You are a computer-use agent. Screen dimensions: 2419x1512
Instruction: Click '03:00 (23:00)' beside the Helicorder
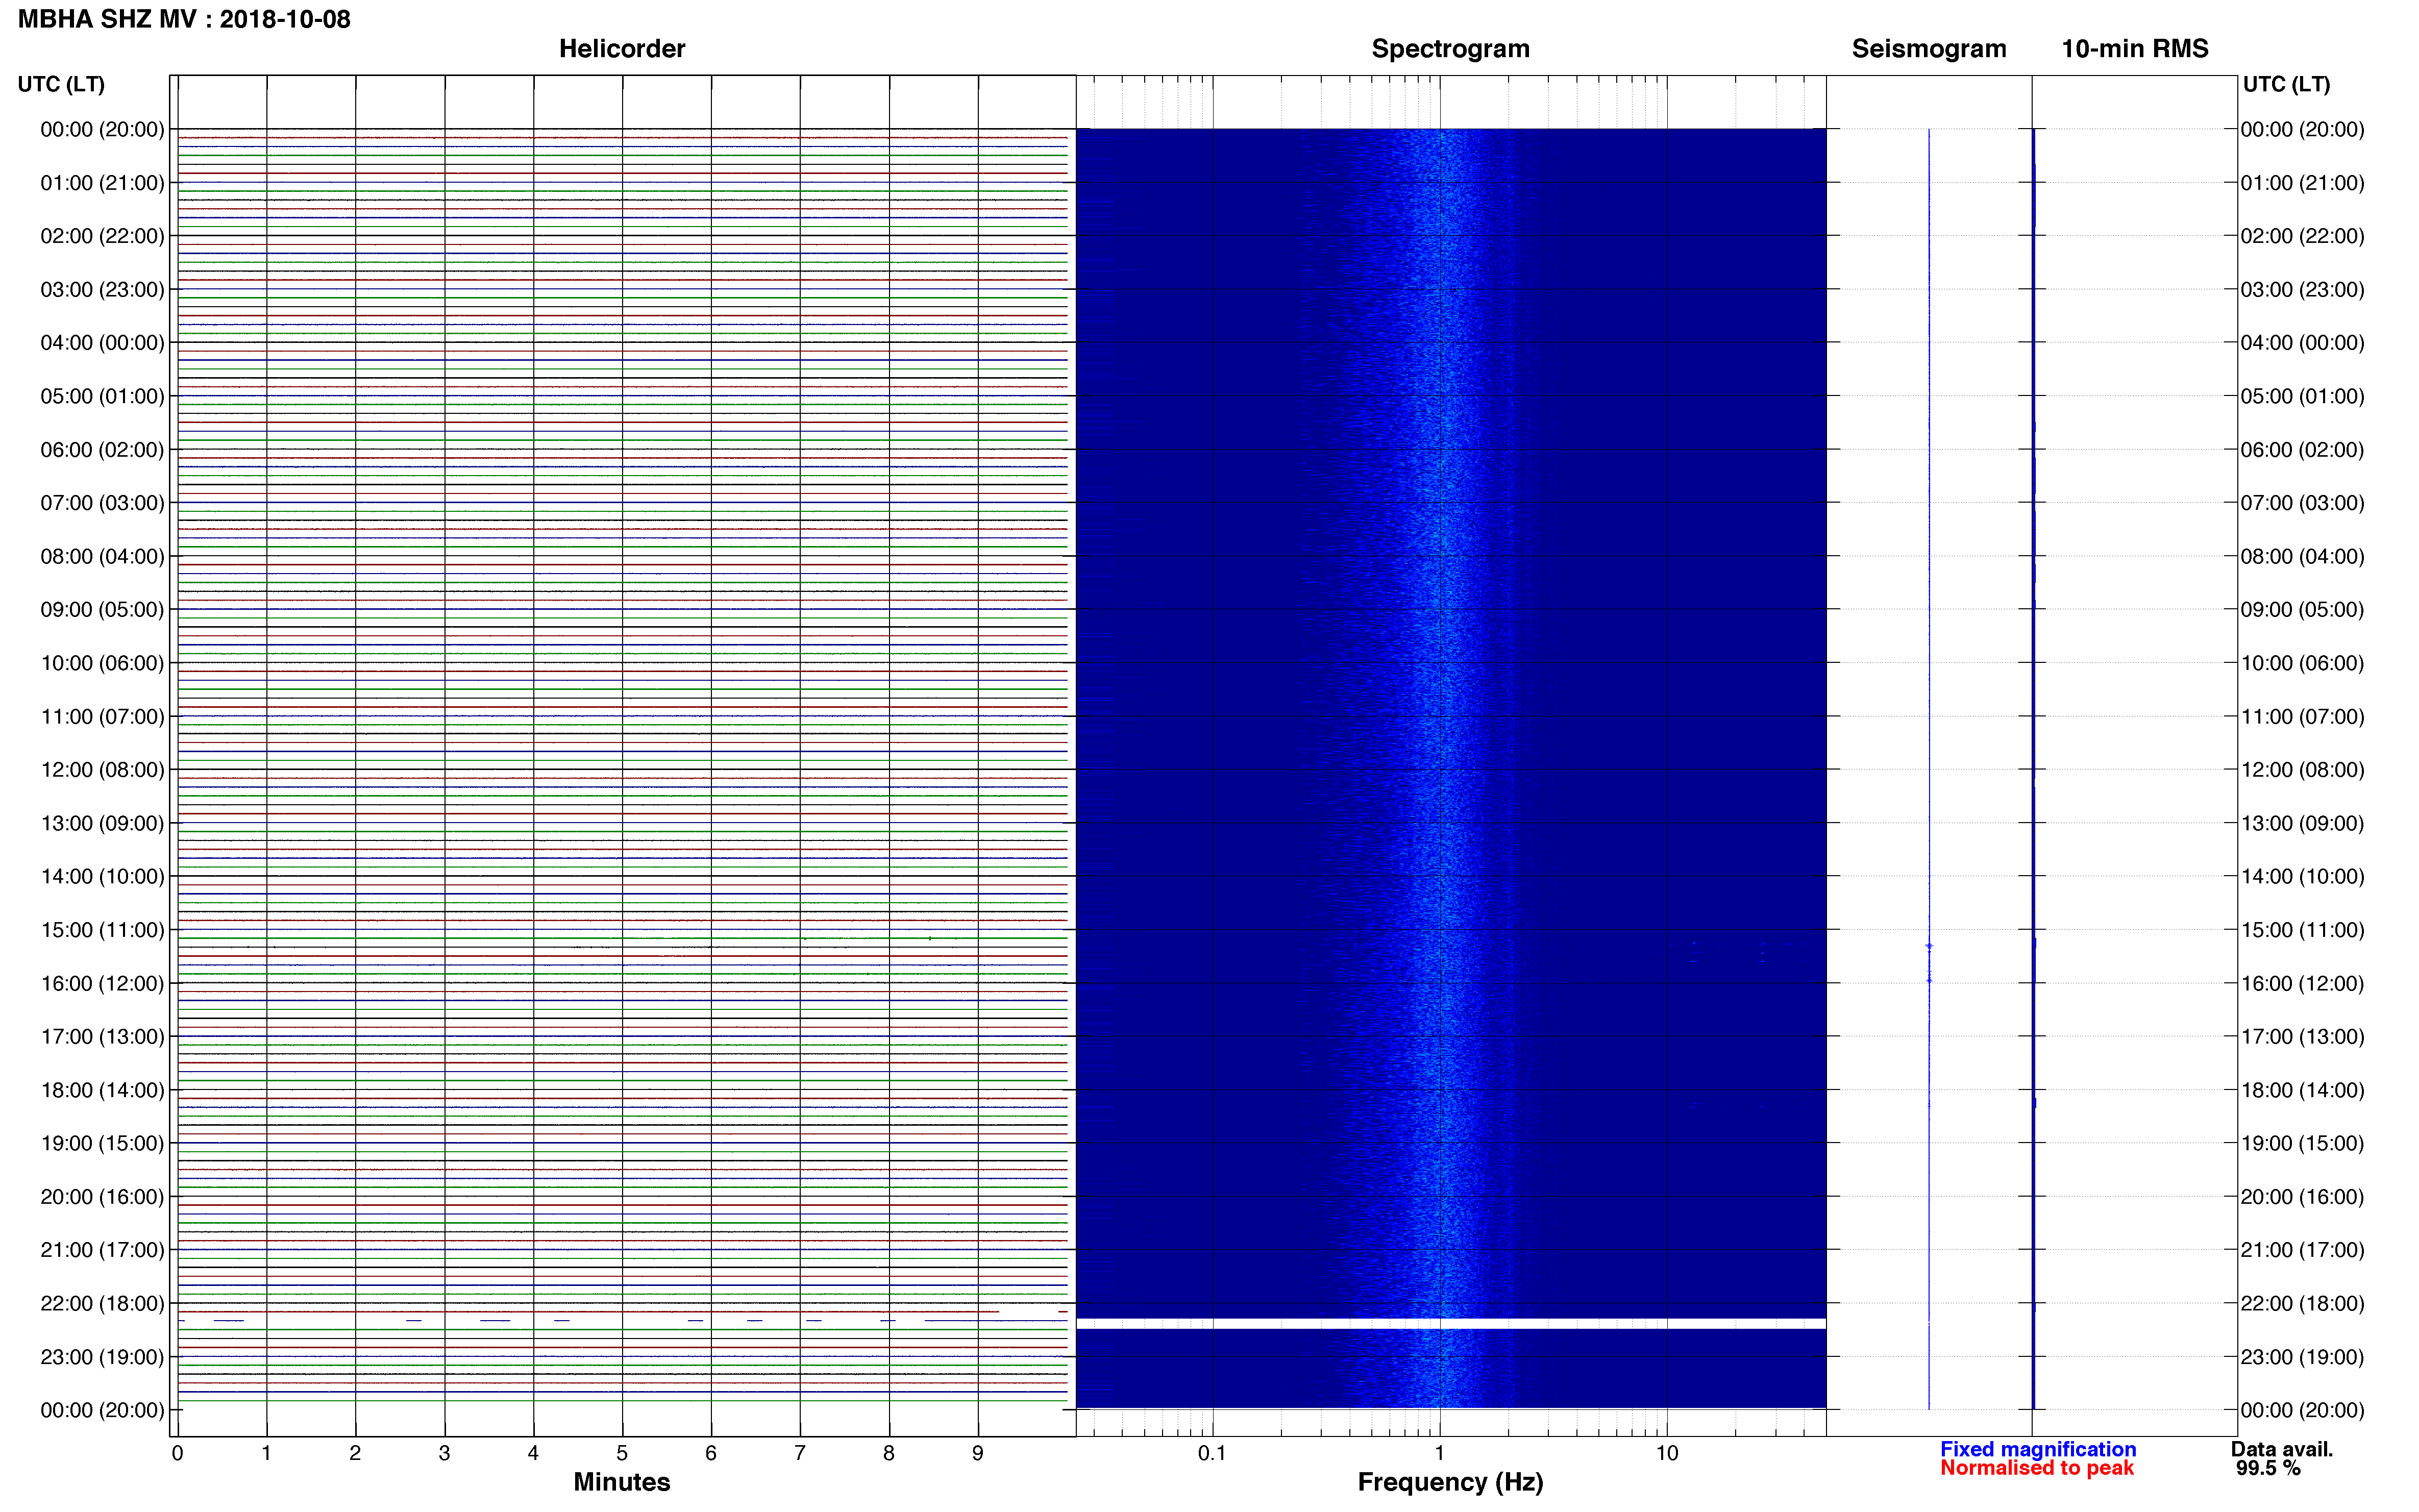pyautogui.click(x=102, y=289)
